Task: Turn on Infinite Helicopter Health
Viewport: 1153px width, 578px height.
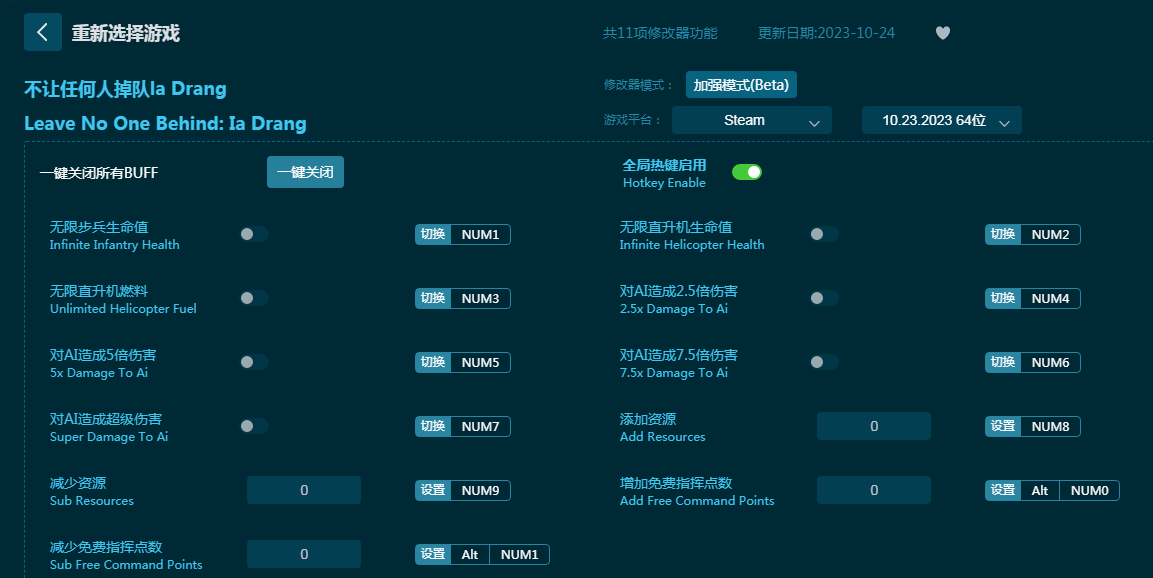Action: pos(824,234)
